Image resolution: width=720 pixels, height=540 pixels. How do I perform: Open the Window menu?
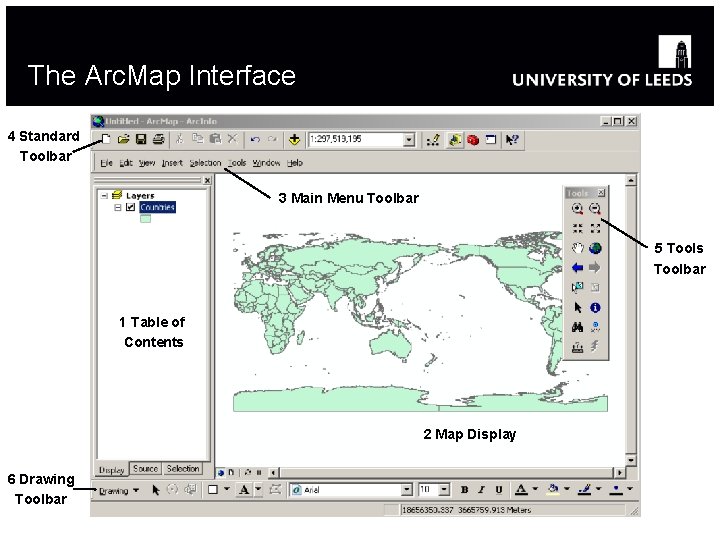tap(266, 163)
